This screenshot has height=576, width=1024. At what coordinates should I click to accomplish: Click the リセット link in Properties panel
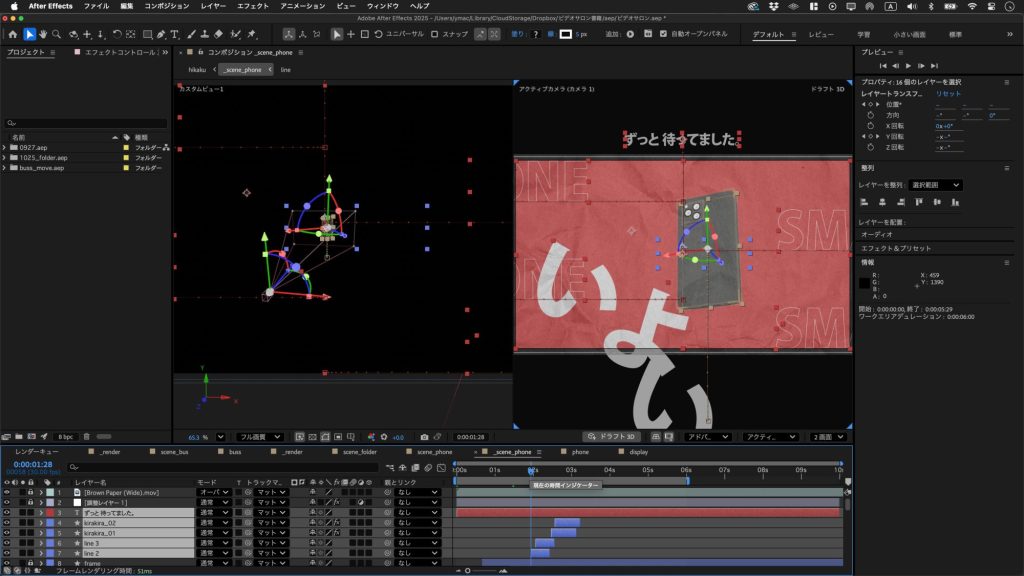(x=948, y=93)
